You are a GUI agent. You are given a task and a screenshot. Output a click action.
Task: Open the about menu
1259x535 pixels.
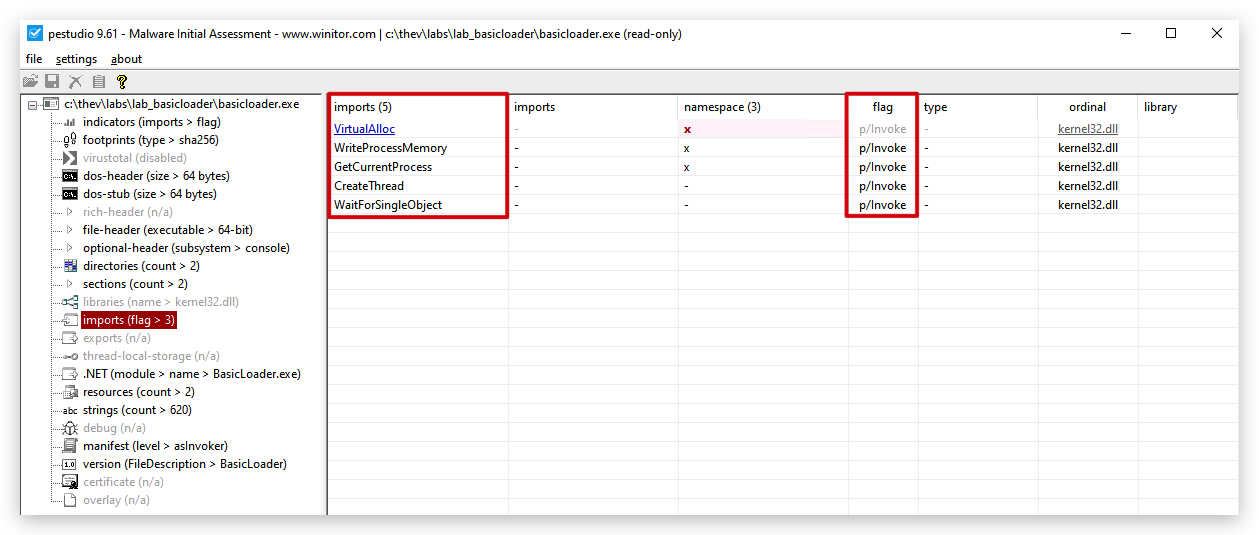click(126, 59)
